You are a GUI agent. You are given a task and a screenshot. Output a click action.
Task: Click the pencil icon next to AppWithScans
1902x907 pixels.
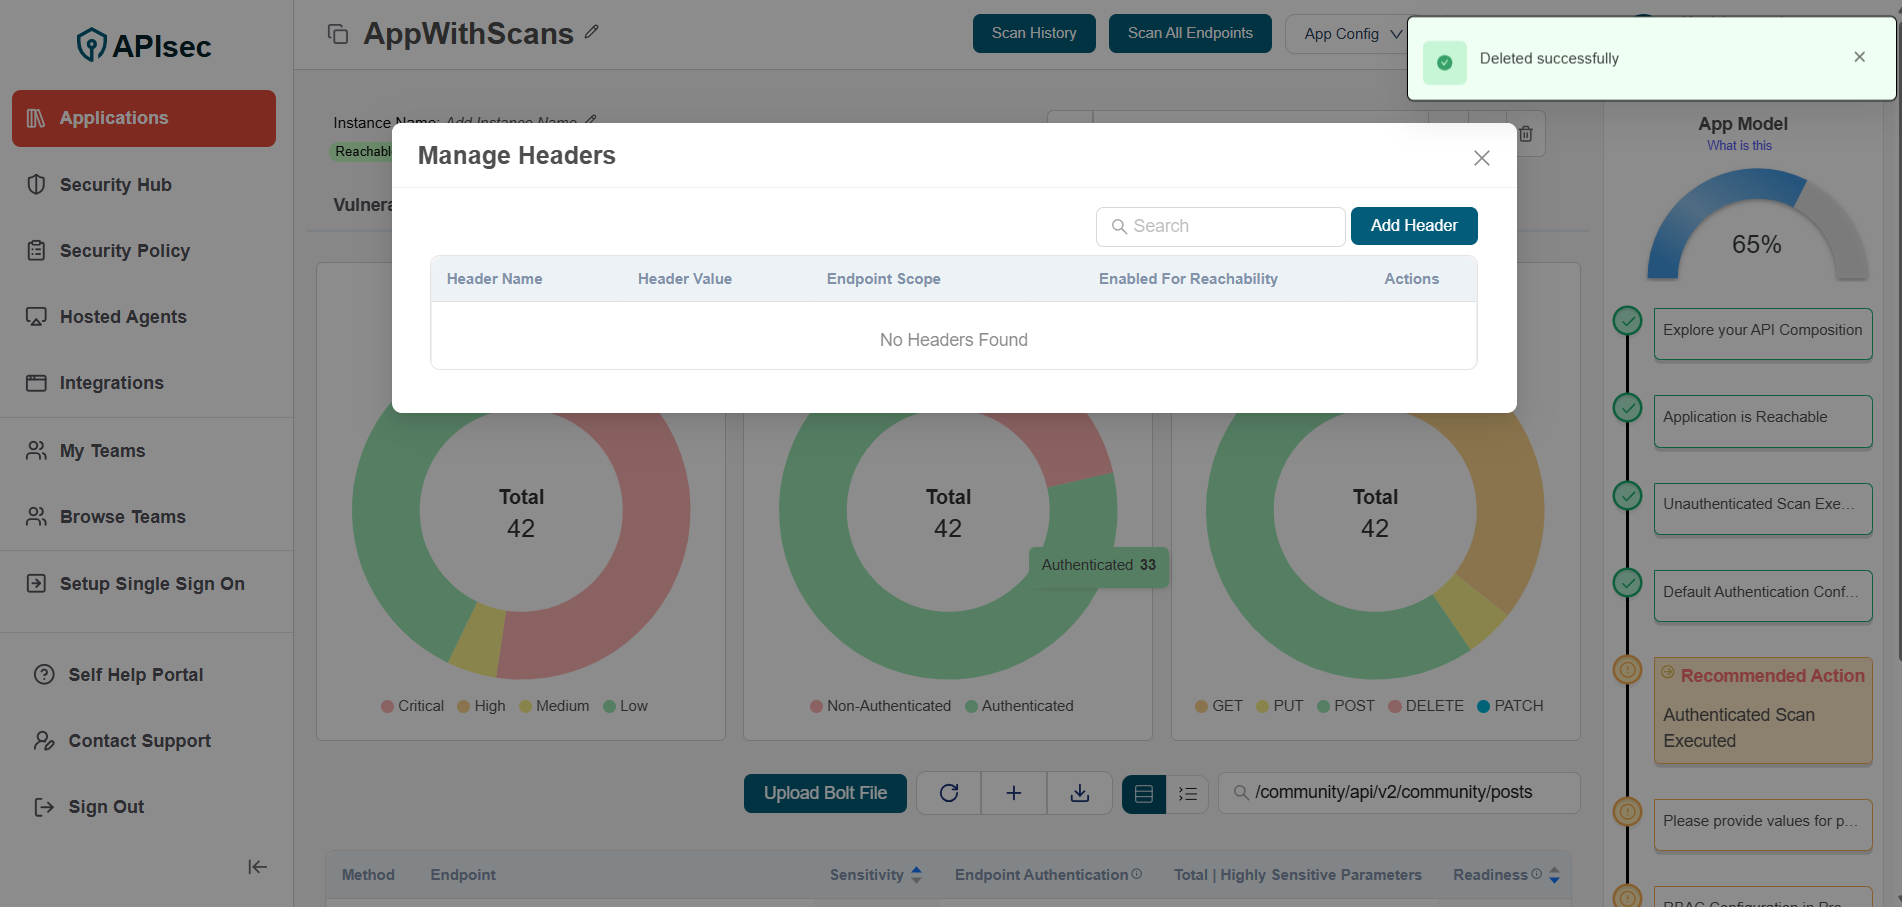(592, 32)
